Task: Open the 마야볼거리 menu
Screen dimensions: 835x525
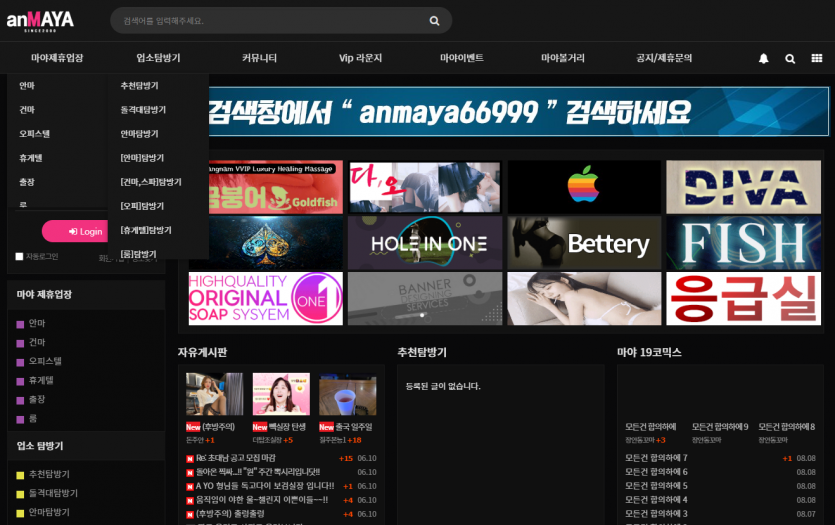Action: tap(563, 58)
